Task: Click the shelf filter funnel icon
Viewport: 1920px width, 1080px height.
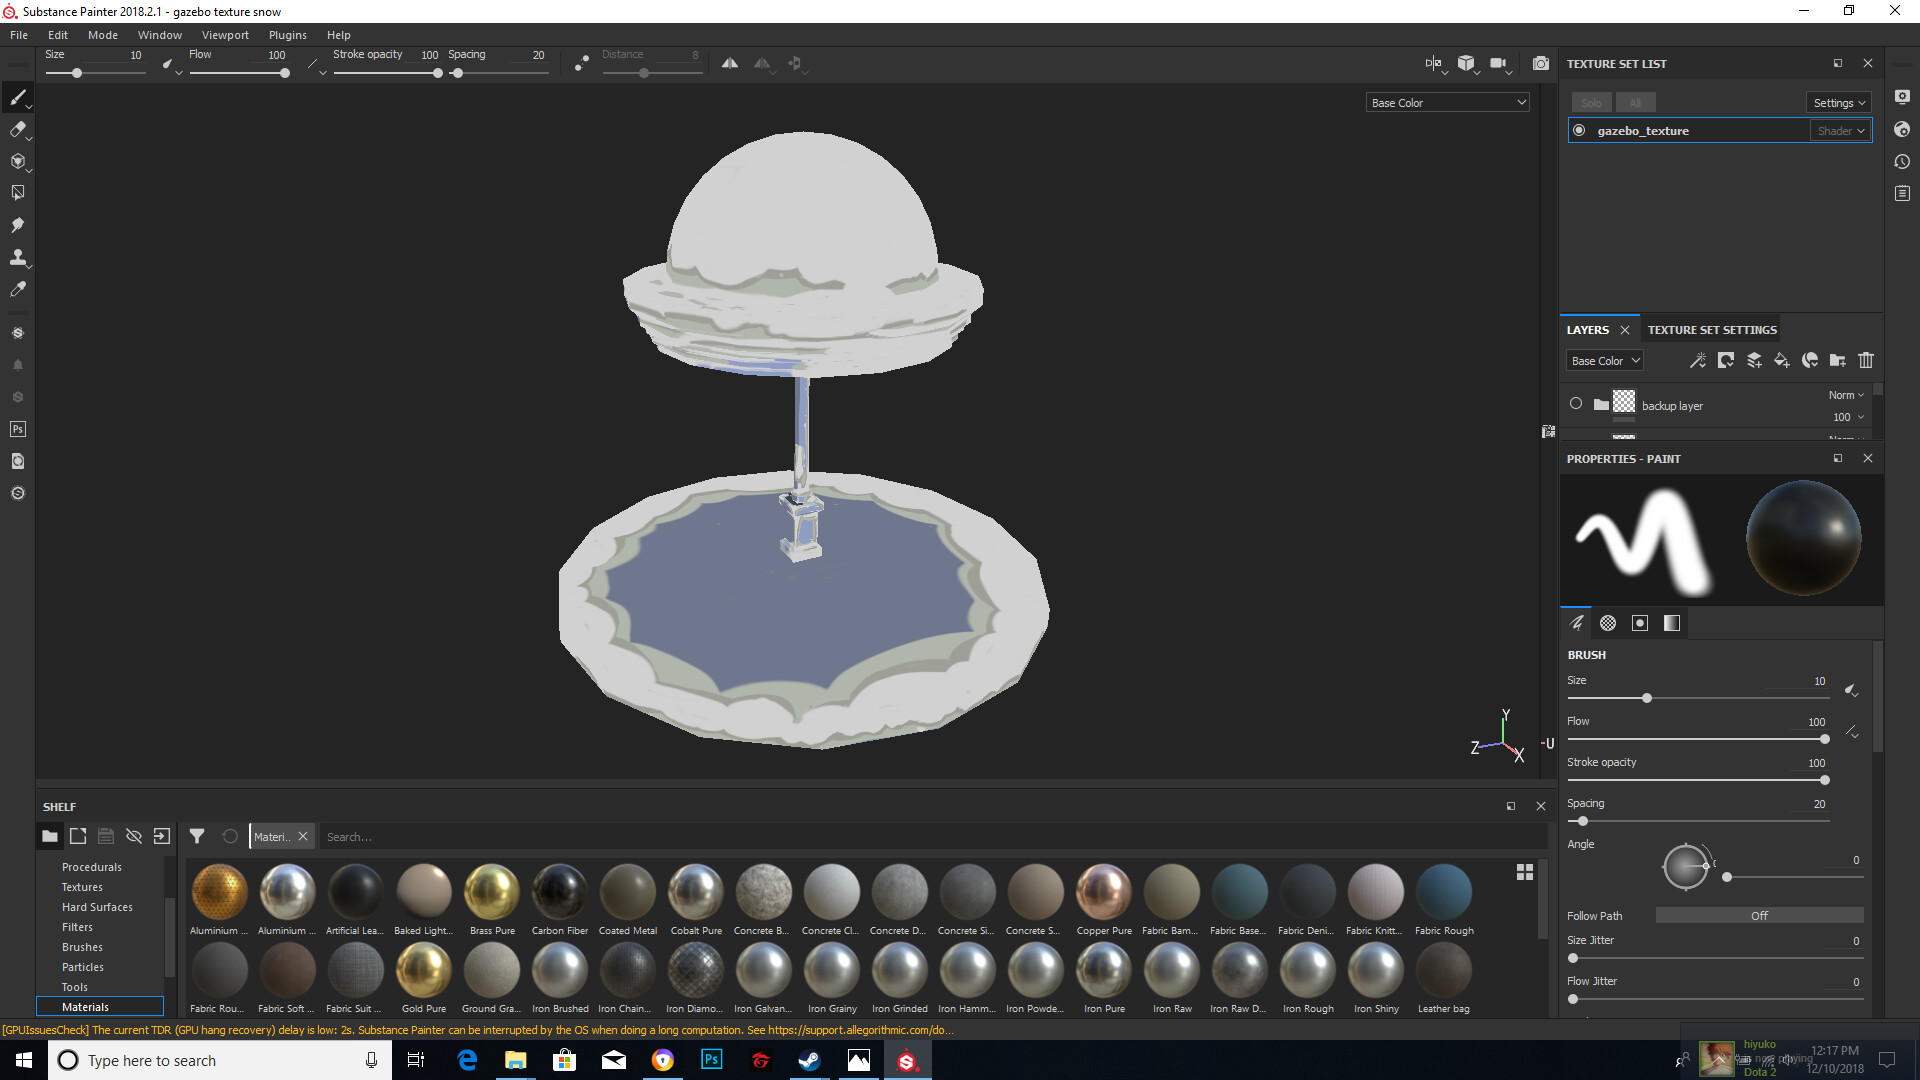Action: (x=197, y=836)
